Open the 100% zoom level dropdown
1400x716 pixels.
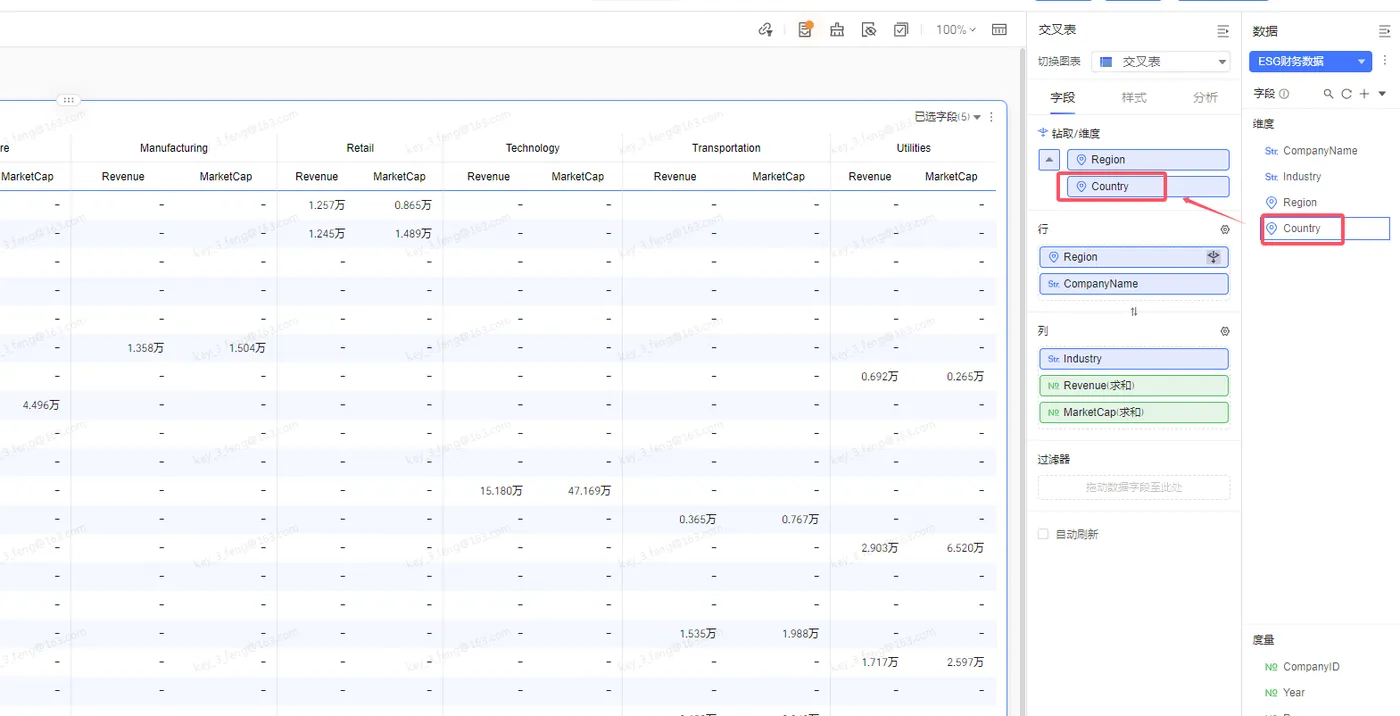tap(956, 30)
